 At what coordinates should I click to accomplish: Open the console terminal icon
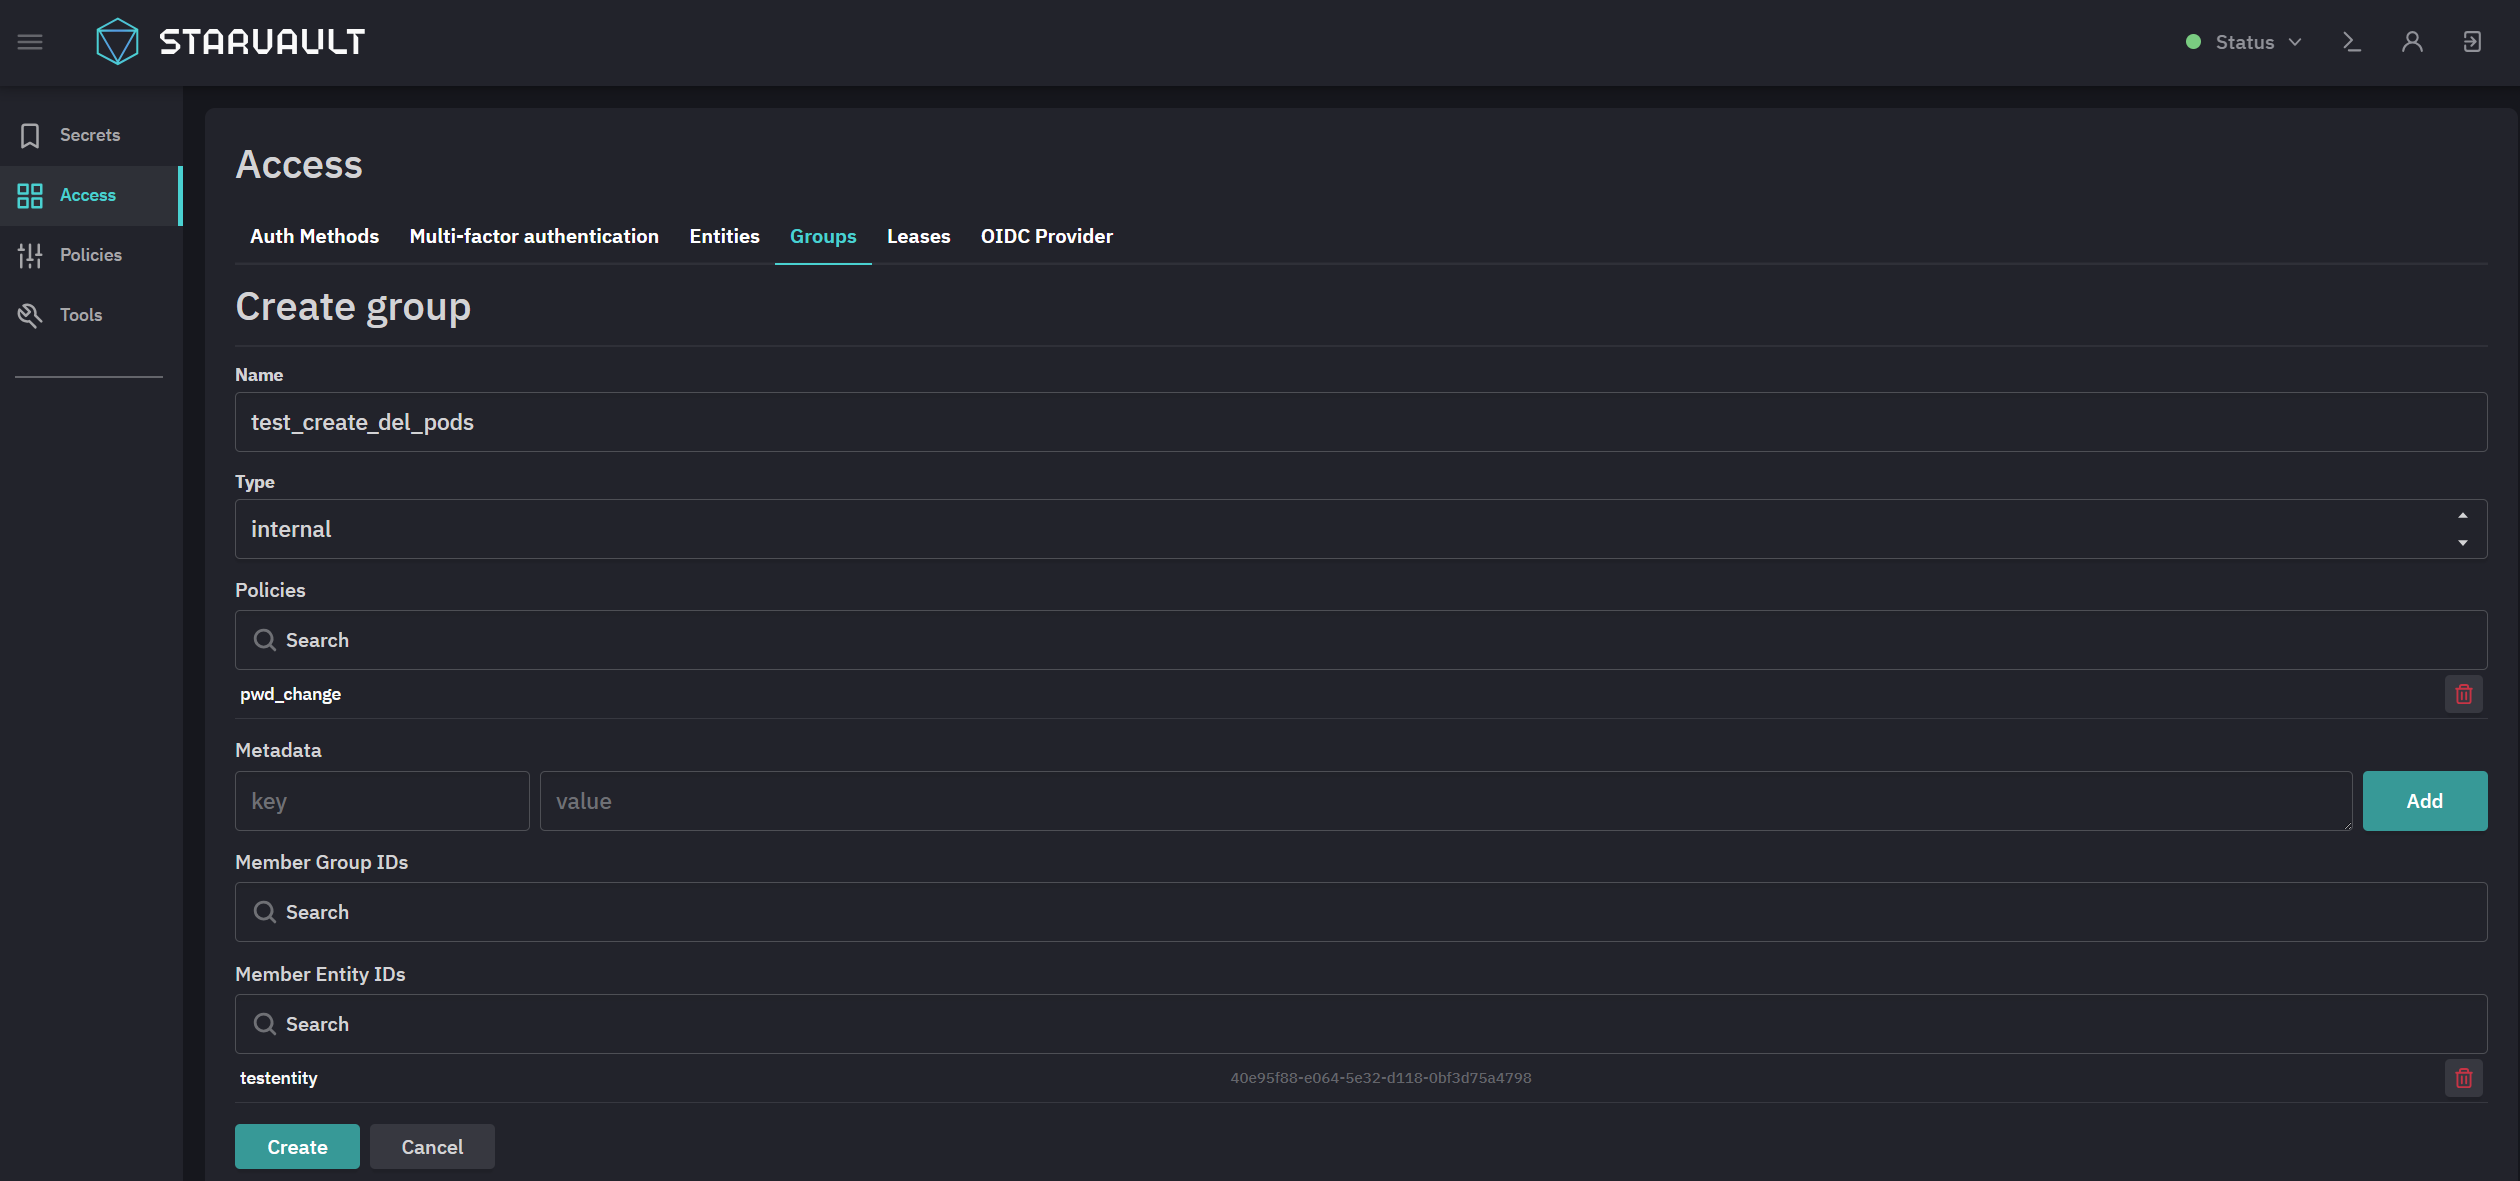pyautogui.click(x=2352, y=42)
